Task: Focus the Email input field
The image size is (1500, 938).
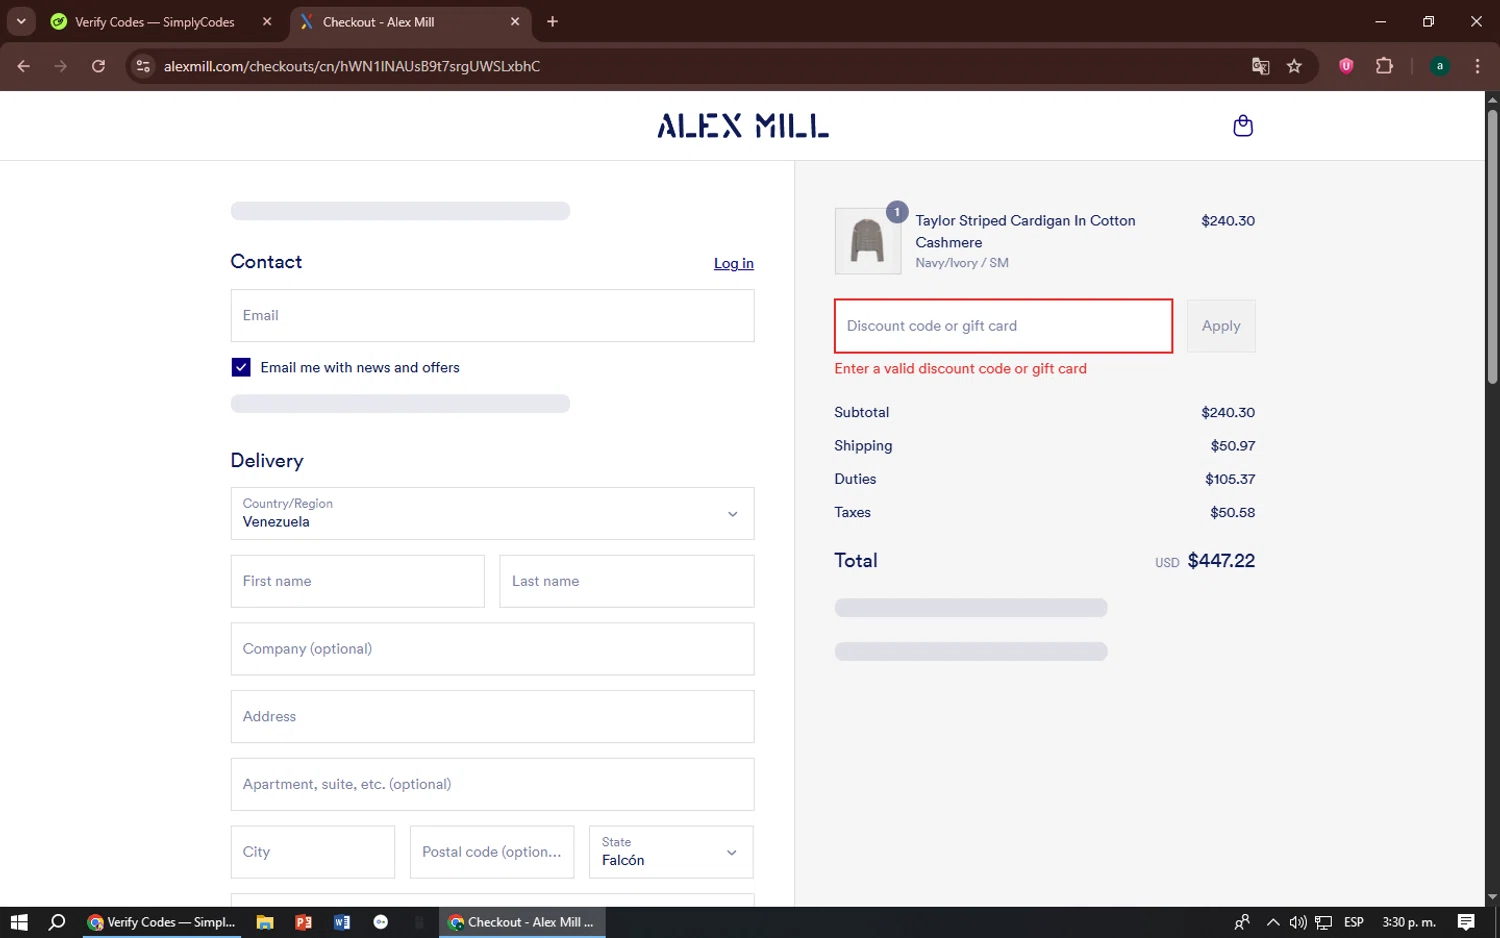Action: tap(492, 315)
